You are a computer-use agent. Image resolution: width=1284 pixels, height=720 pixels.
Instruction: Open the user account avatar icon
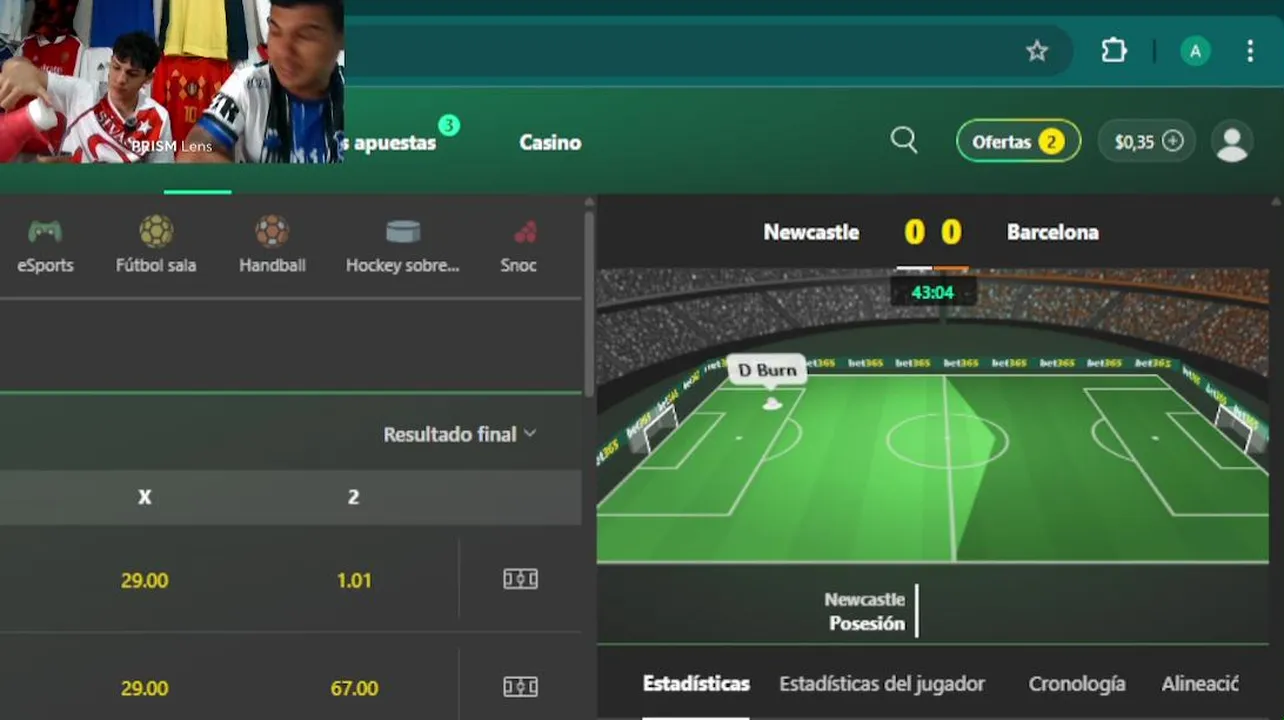point(1232,142)
